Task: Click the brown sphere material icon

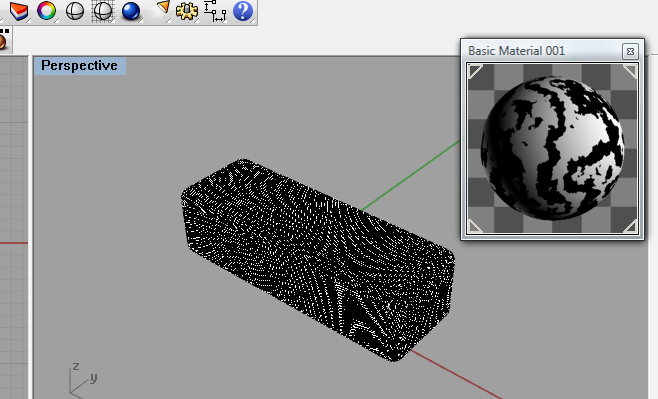Action: (3, 41)
